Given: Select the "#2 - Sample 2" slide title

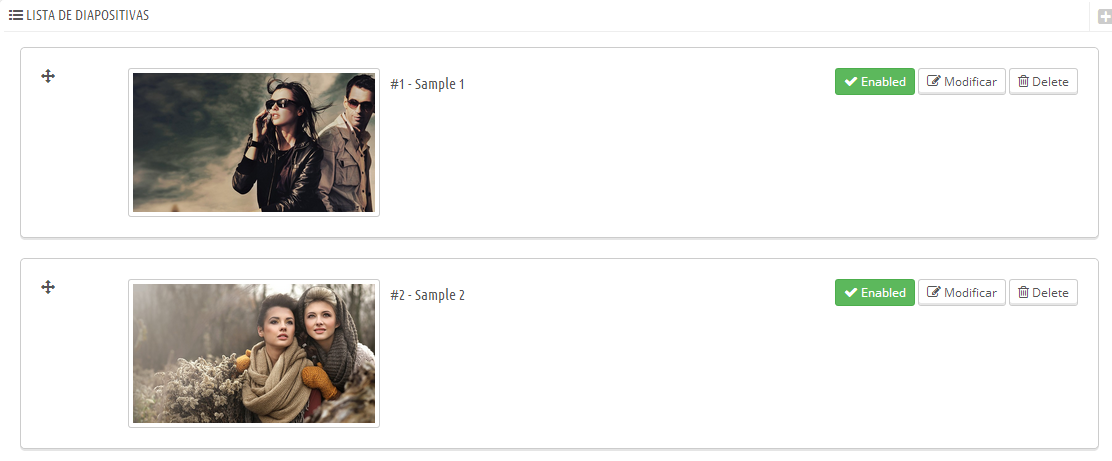Looking at the screenshot, I should (x=427, y=295).
